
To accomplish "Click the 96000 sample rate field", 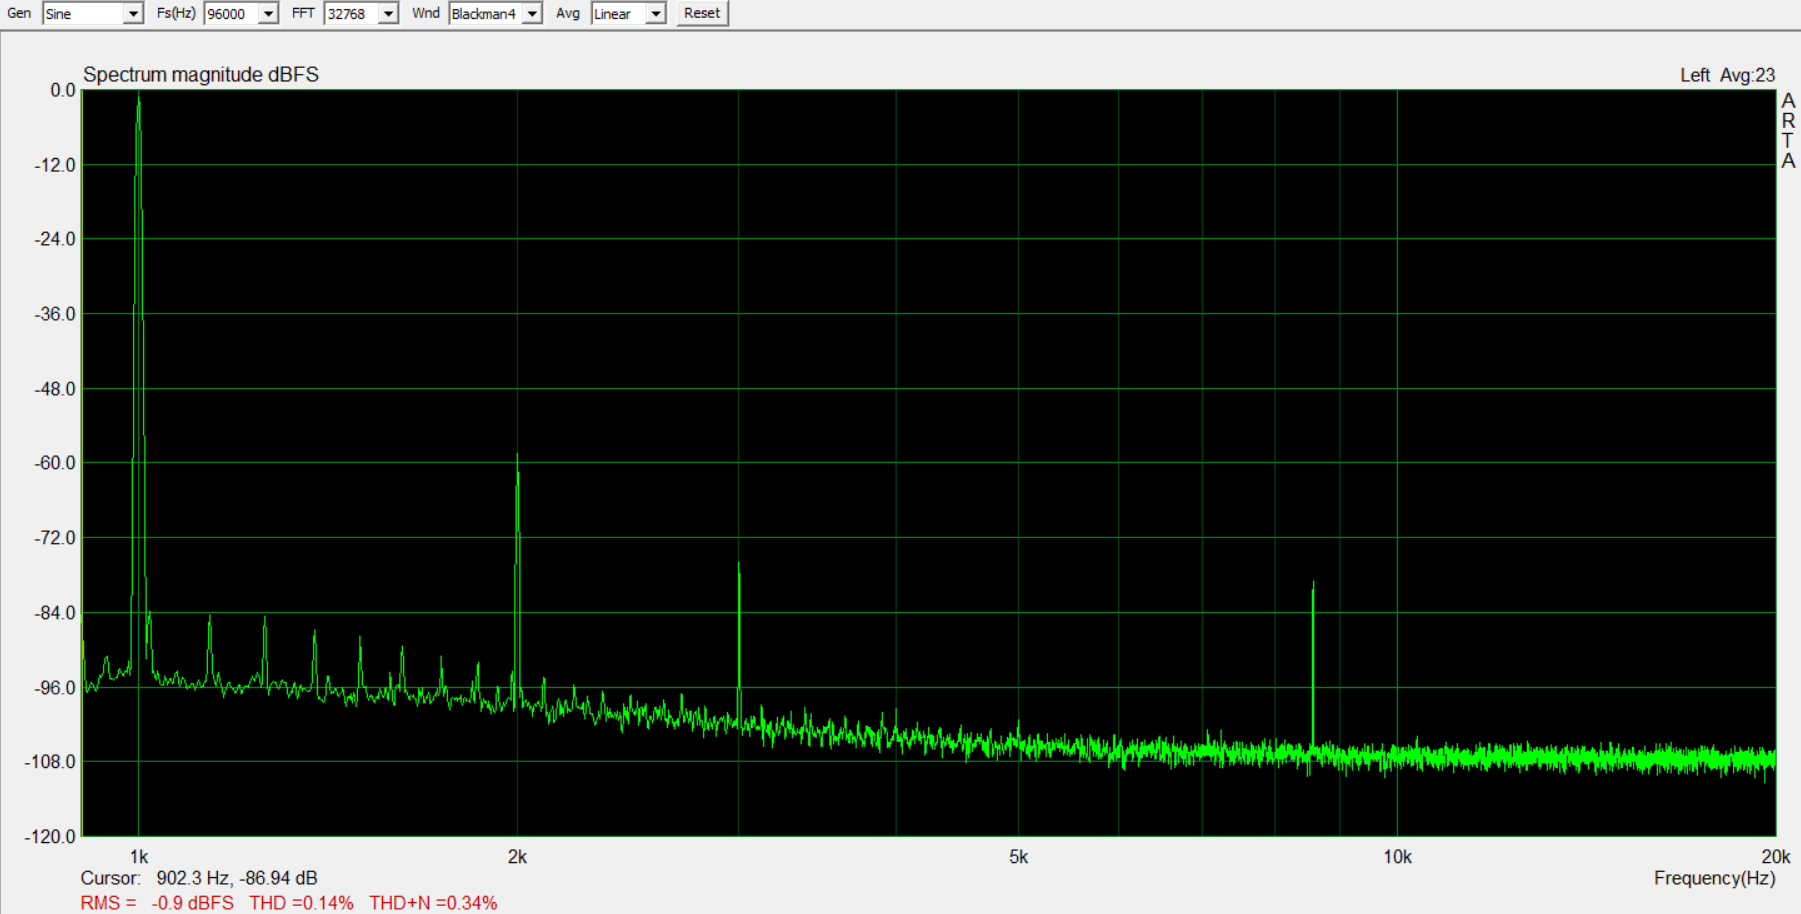I will pos(231,14).
